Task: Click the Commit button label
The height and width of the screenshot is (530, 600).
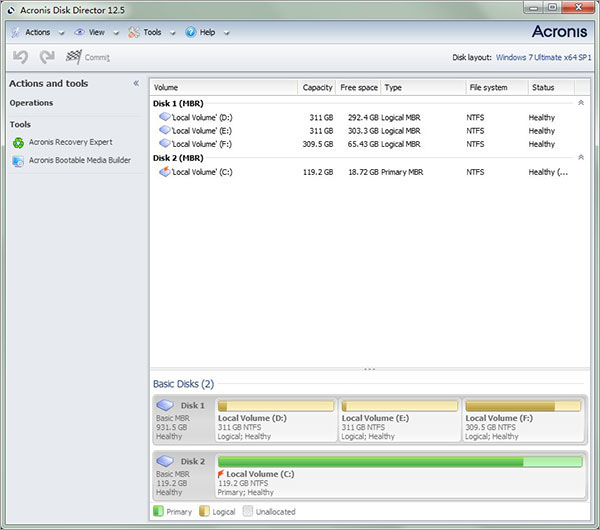Action: tap(97, 57)
